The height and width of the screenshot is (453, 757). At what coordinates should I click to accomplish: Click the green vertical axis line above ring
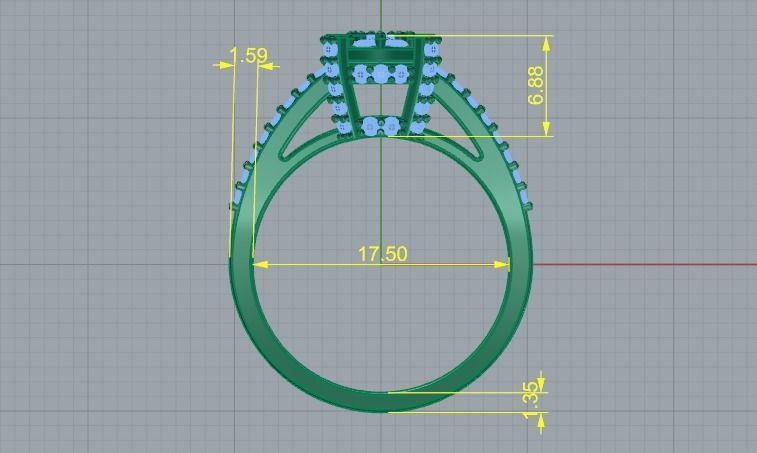[x=381, y=16]
